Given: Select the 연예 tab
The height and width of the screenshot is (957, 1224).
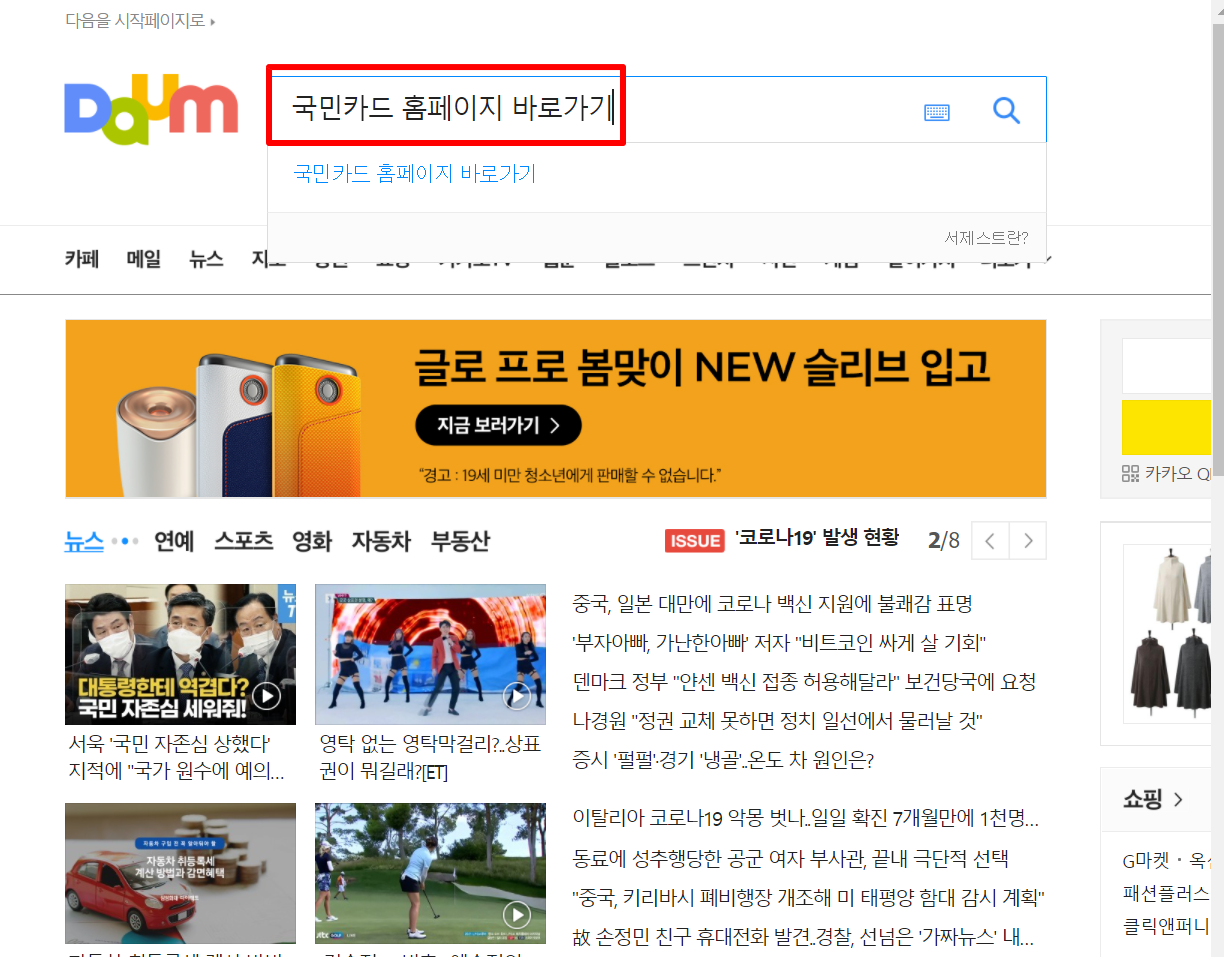Looking at the screenshot, I should 174,541.
